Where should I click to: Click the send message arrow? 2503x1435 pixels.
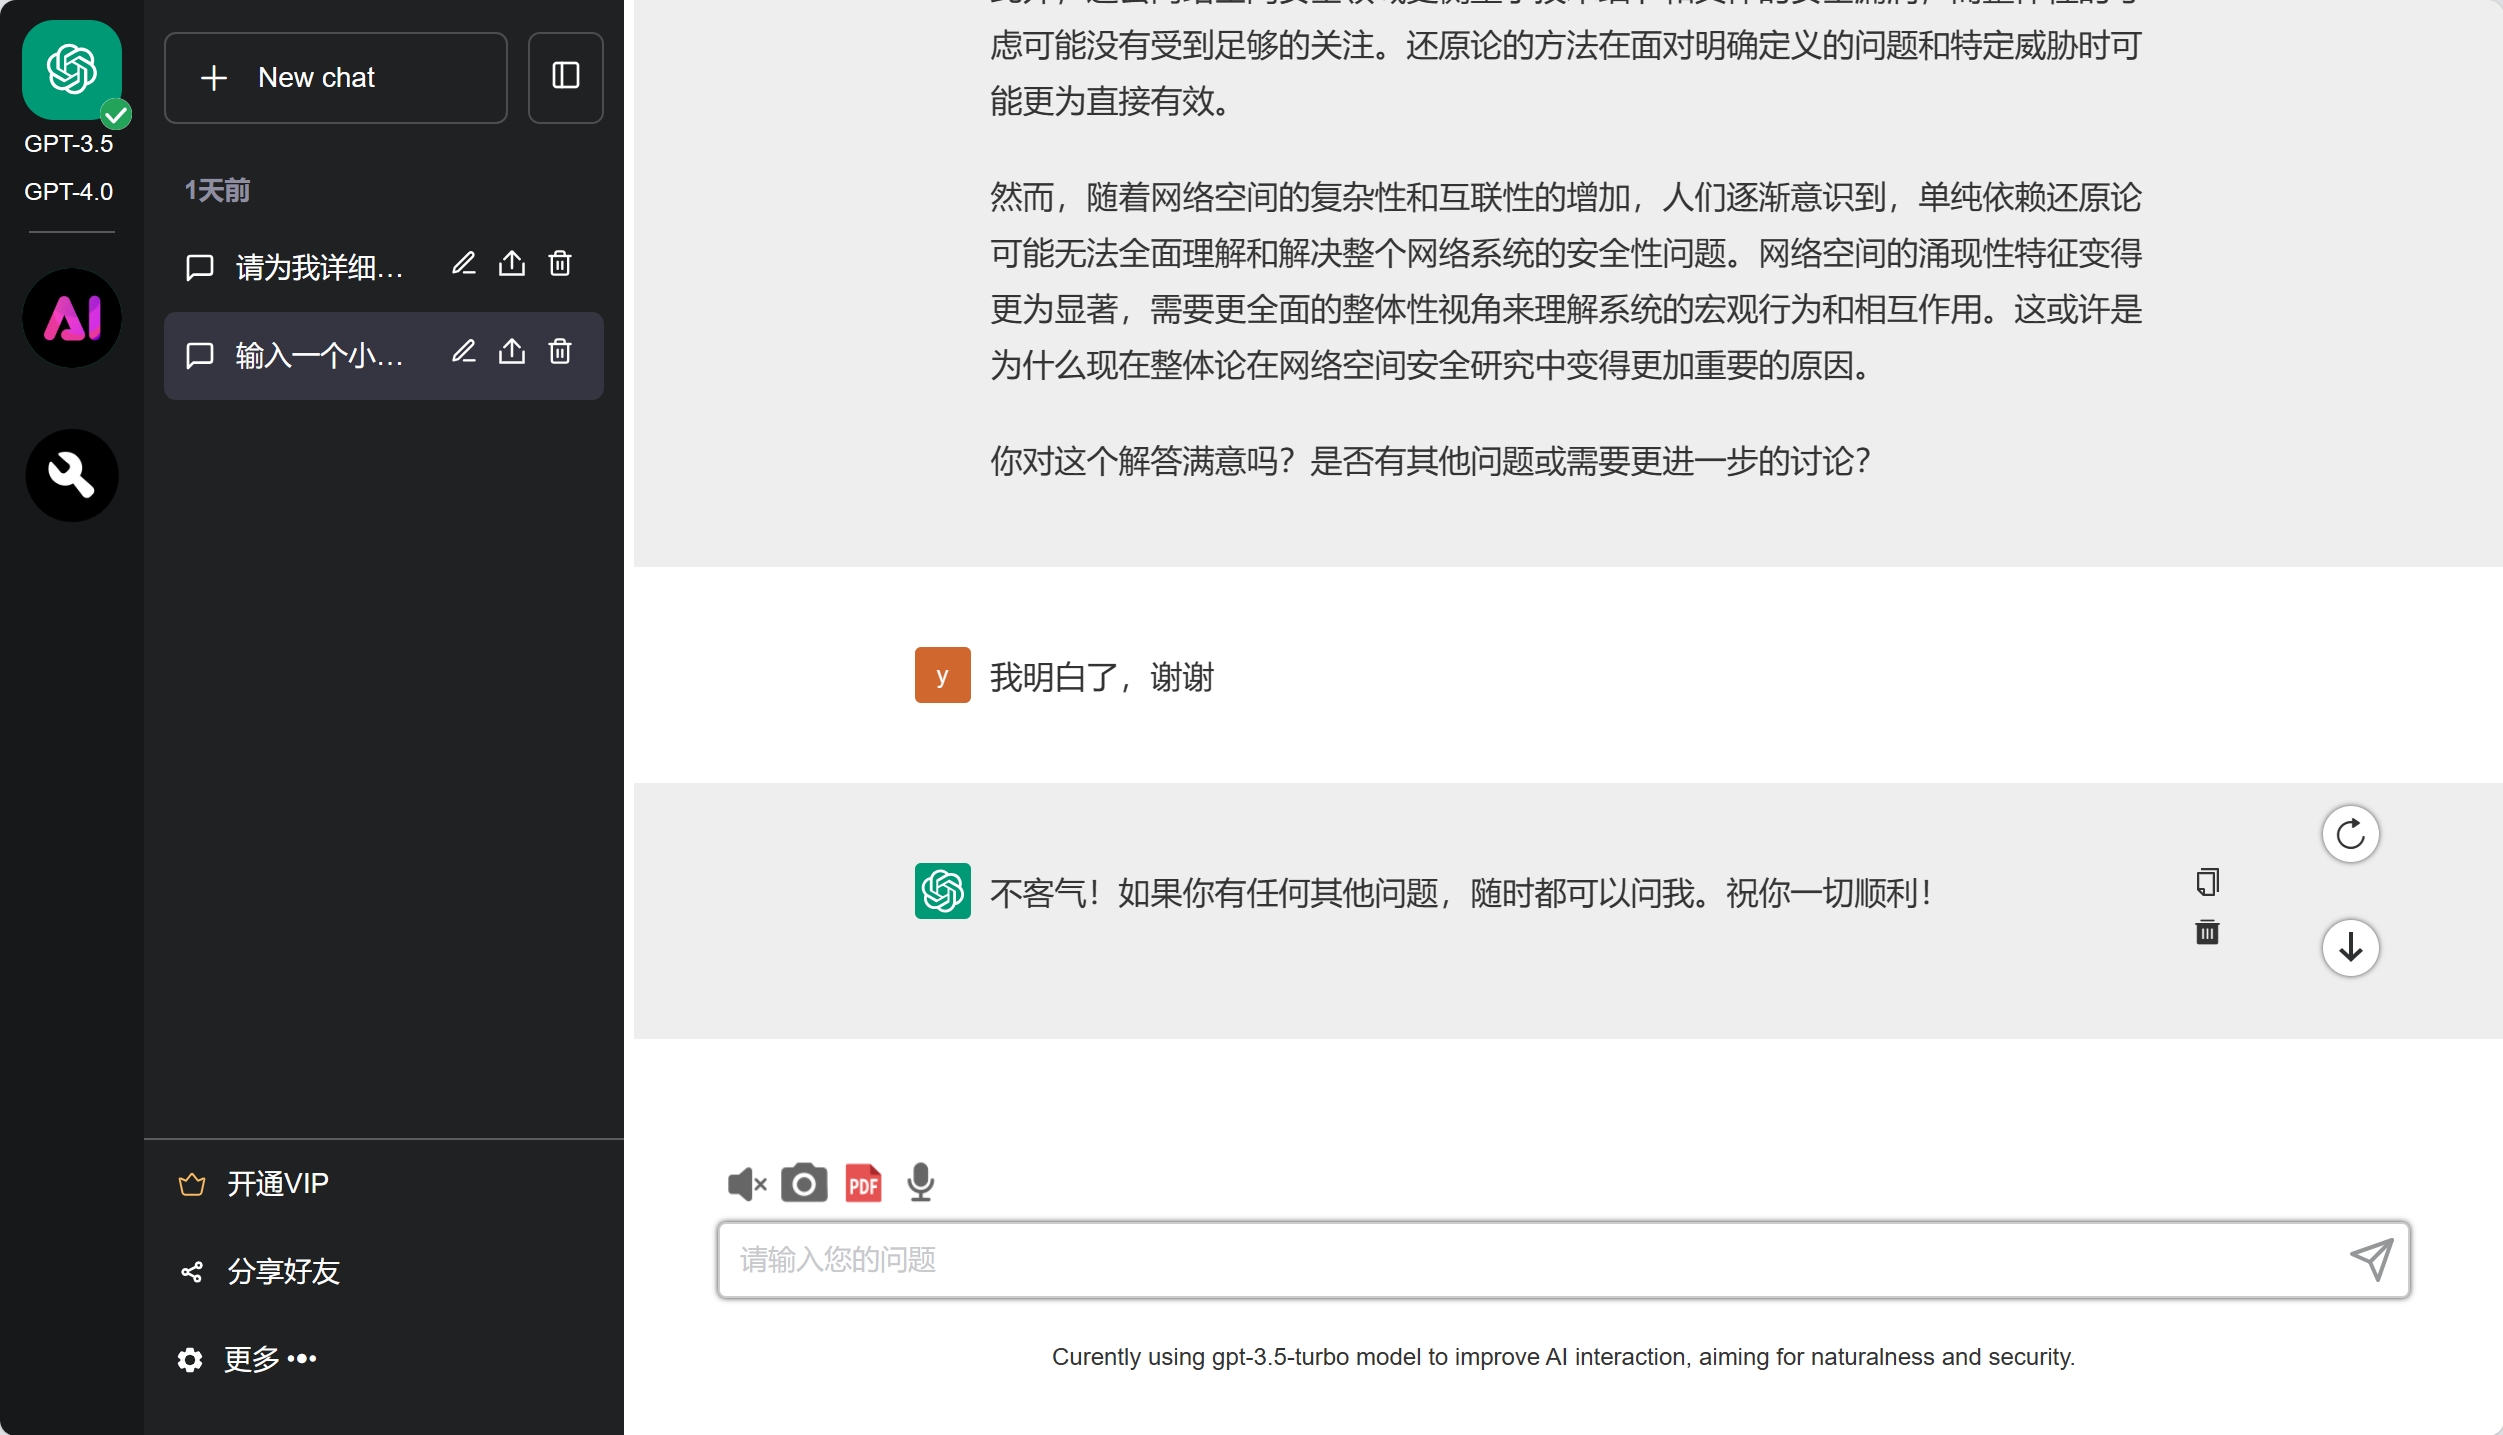coord(2371,1260)
